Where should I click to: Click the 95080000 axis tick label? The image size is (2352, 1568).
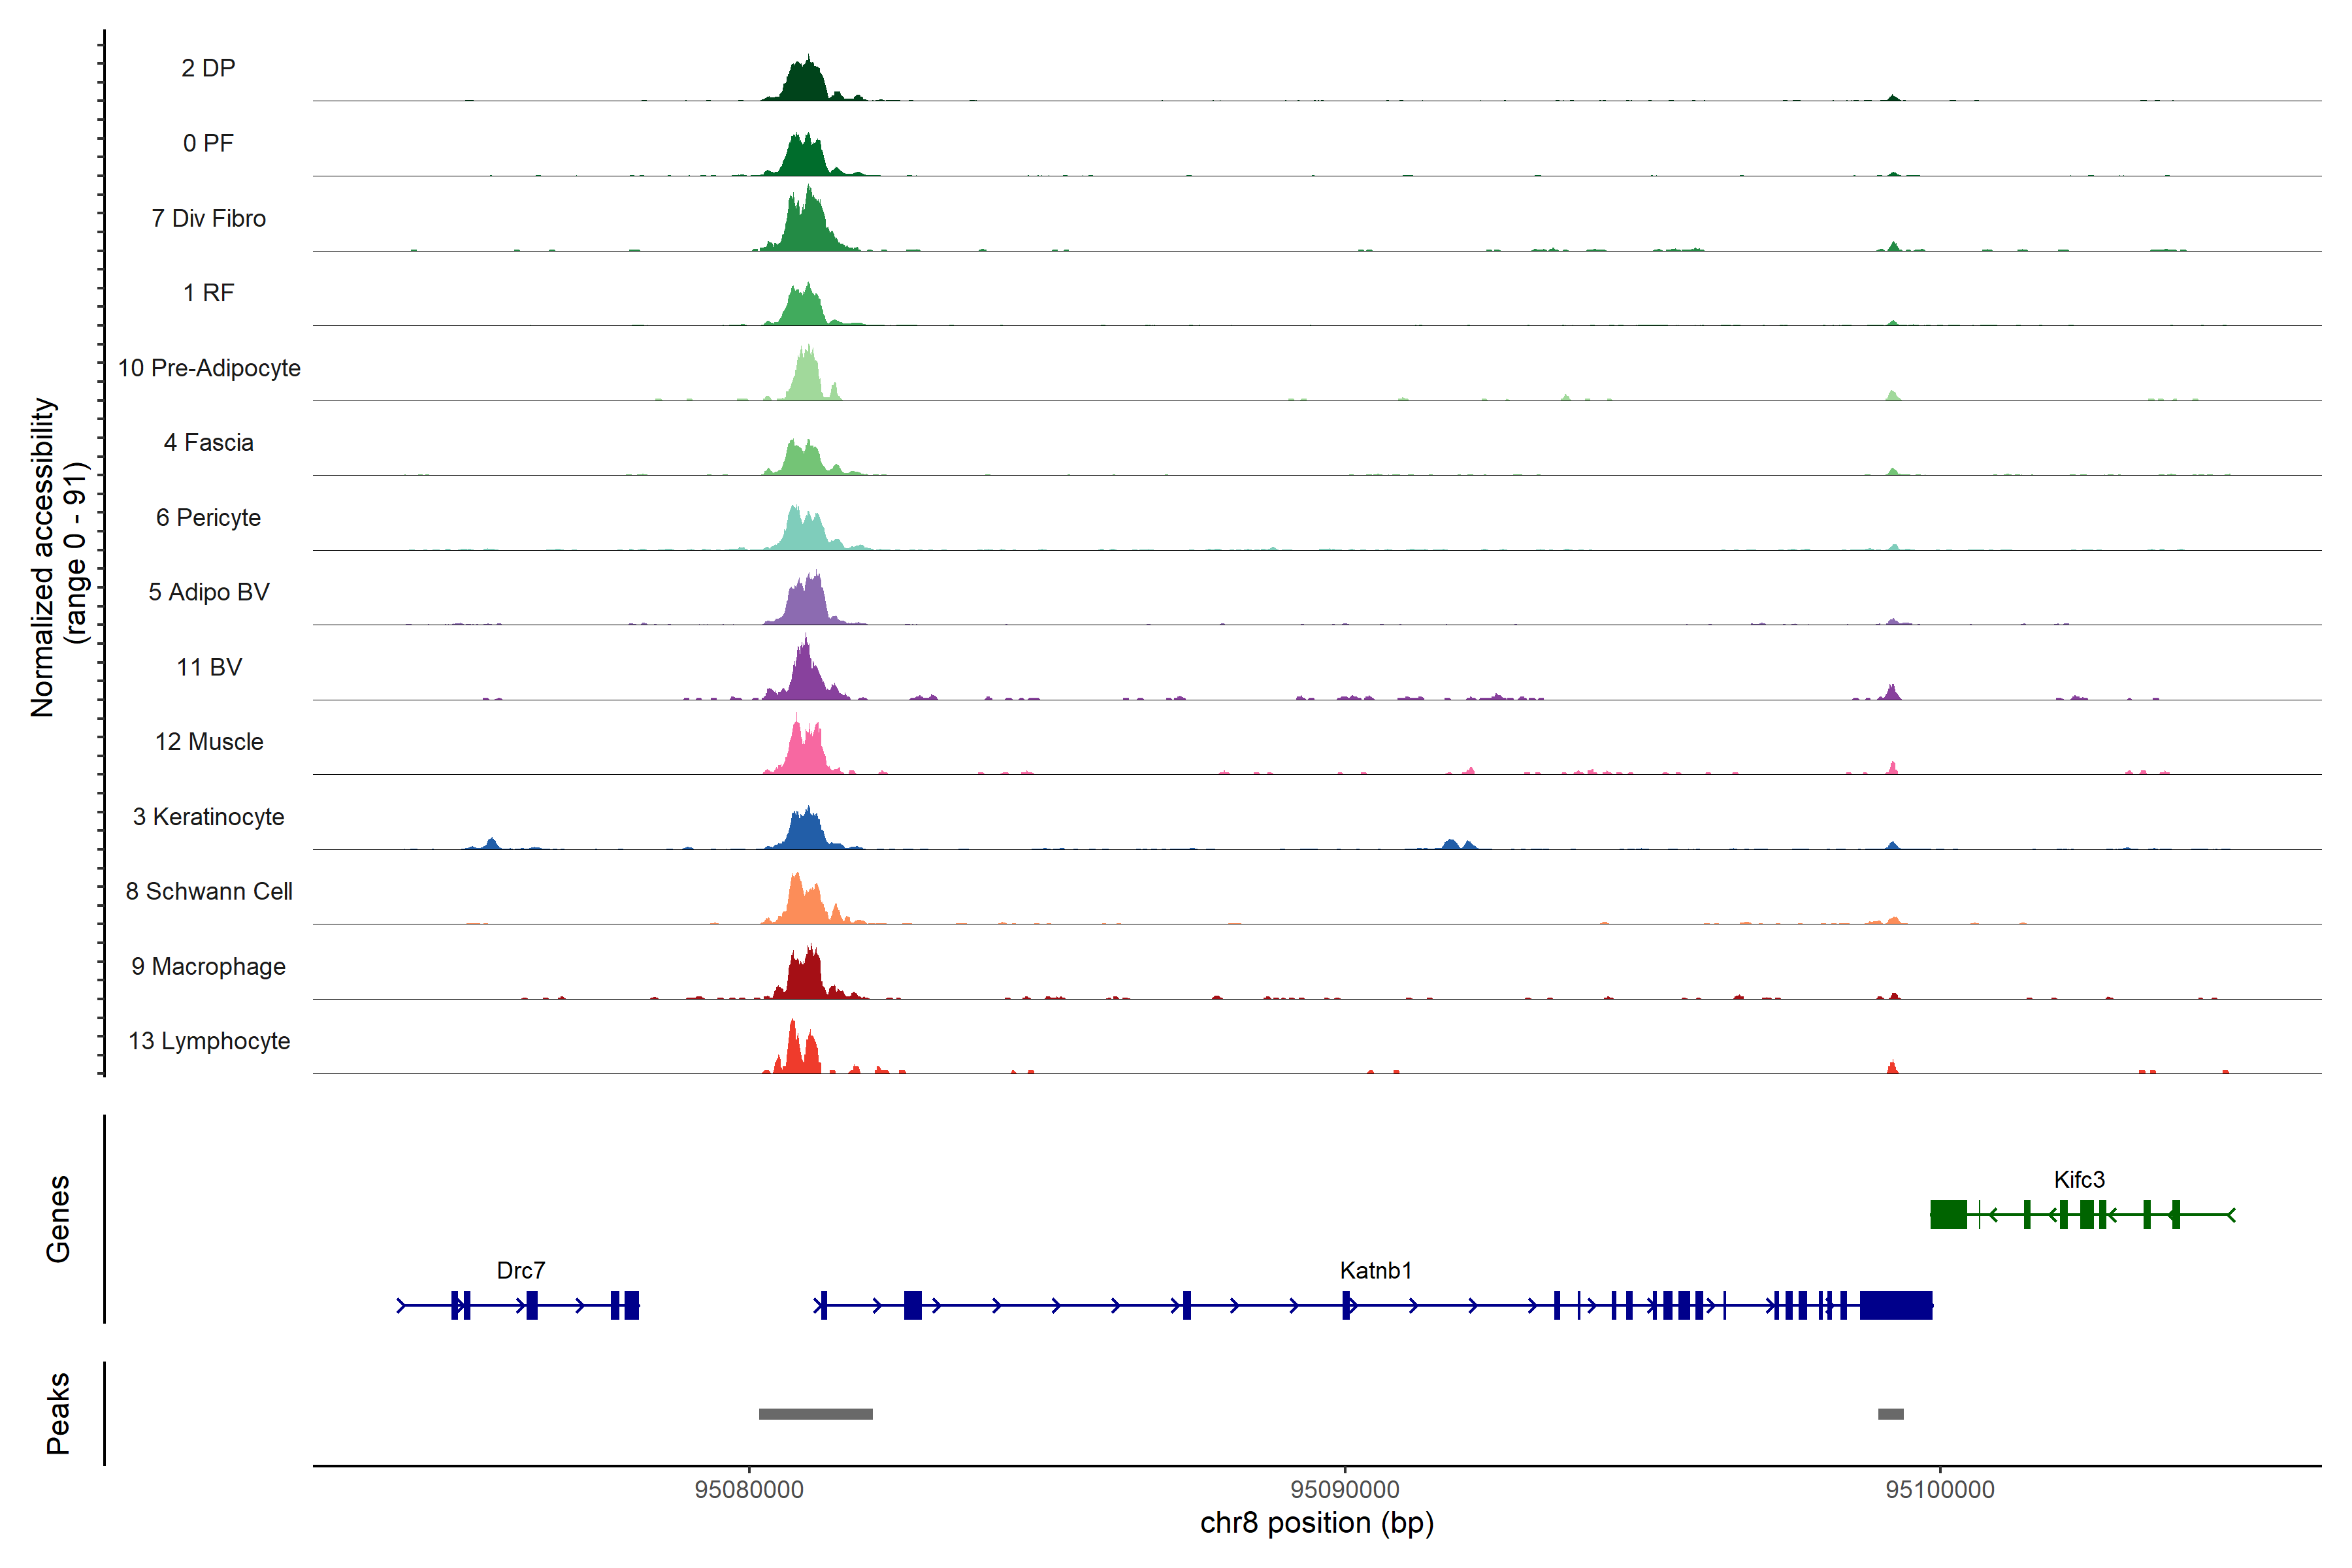[x=749, y=1490]
